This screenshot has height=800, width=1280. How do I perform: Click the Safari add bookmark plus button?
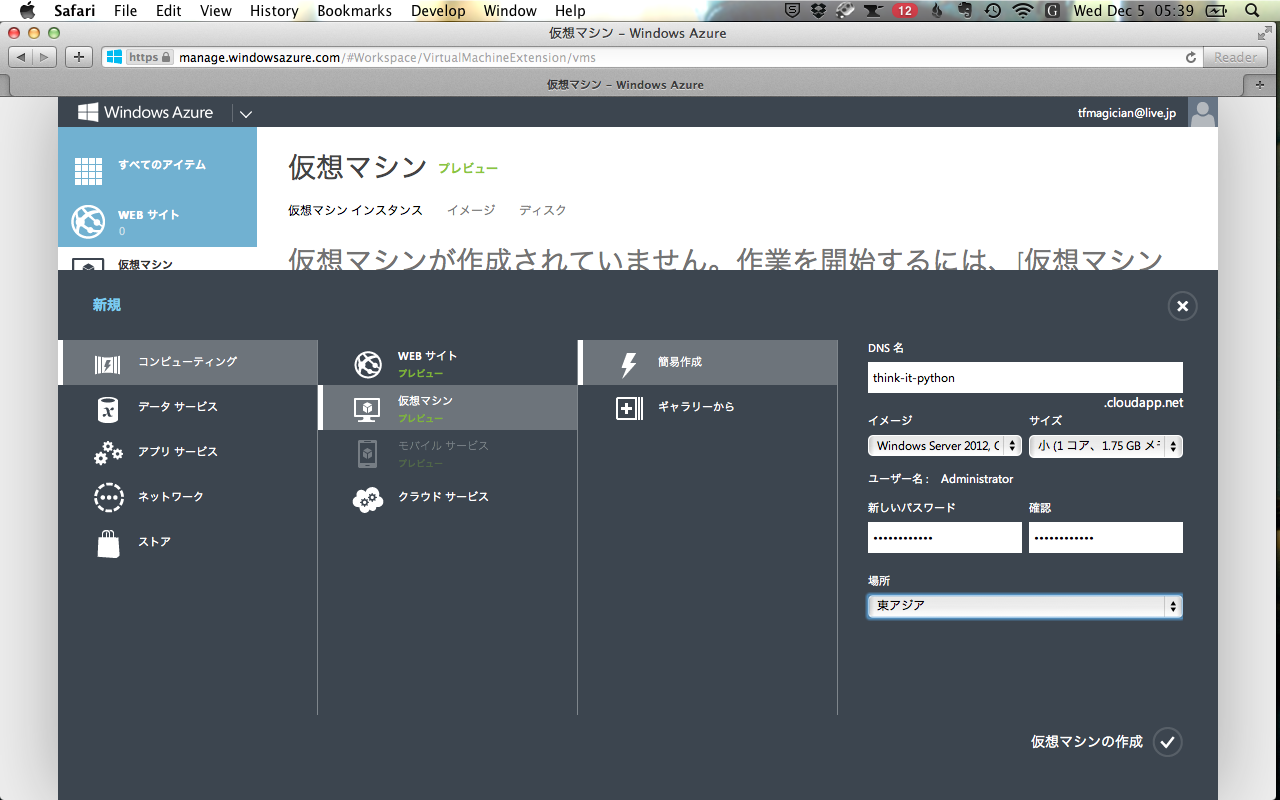pos(80,57)
